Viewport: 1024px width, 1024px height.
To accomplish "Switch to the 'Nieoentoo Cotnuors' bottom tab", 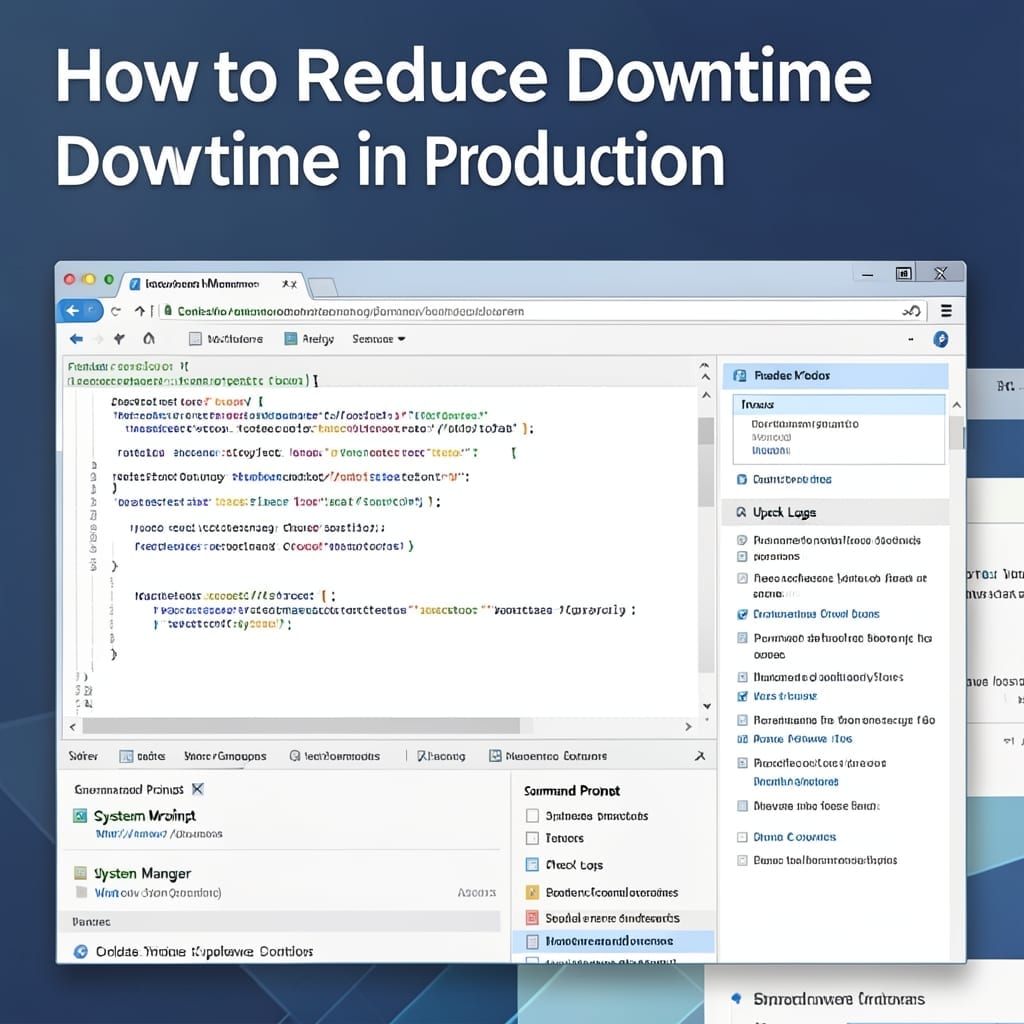I will coord(548,756).
